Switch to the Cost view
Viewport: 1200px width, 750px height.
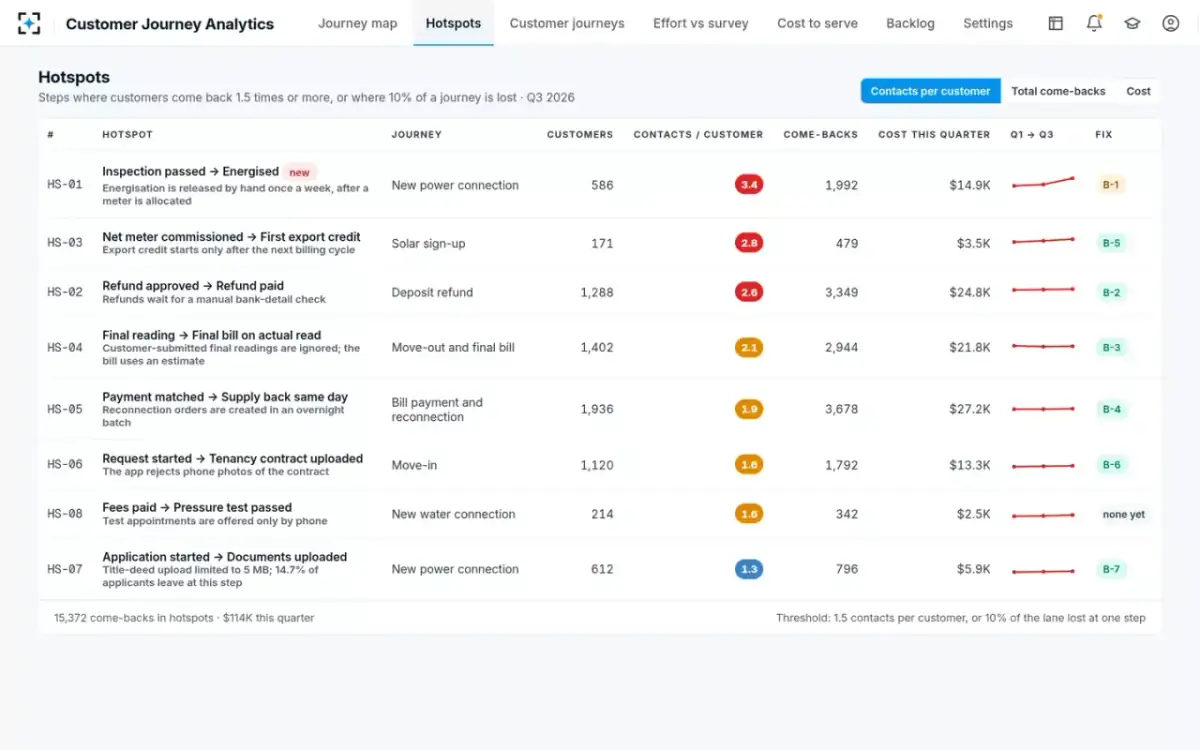click(1138, 91)
